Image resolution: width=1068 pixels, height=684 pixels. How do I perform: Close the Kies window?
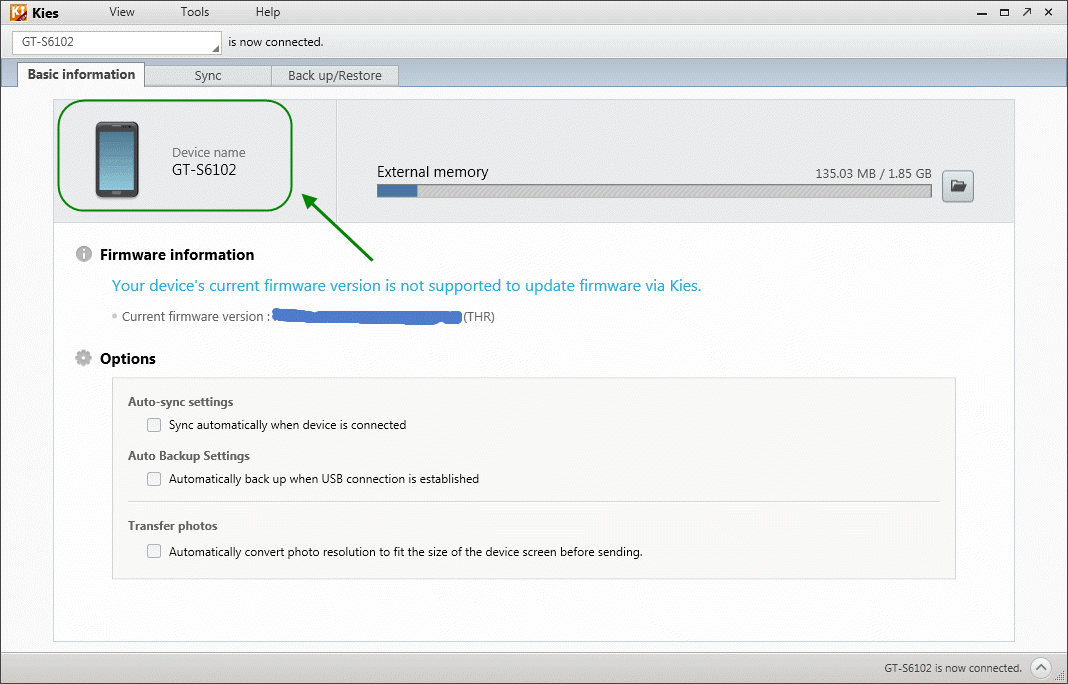tap(1050, 12)
